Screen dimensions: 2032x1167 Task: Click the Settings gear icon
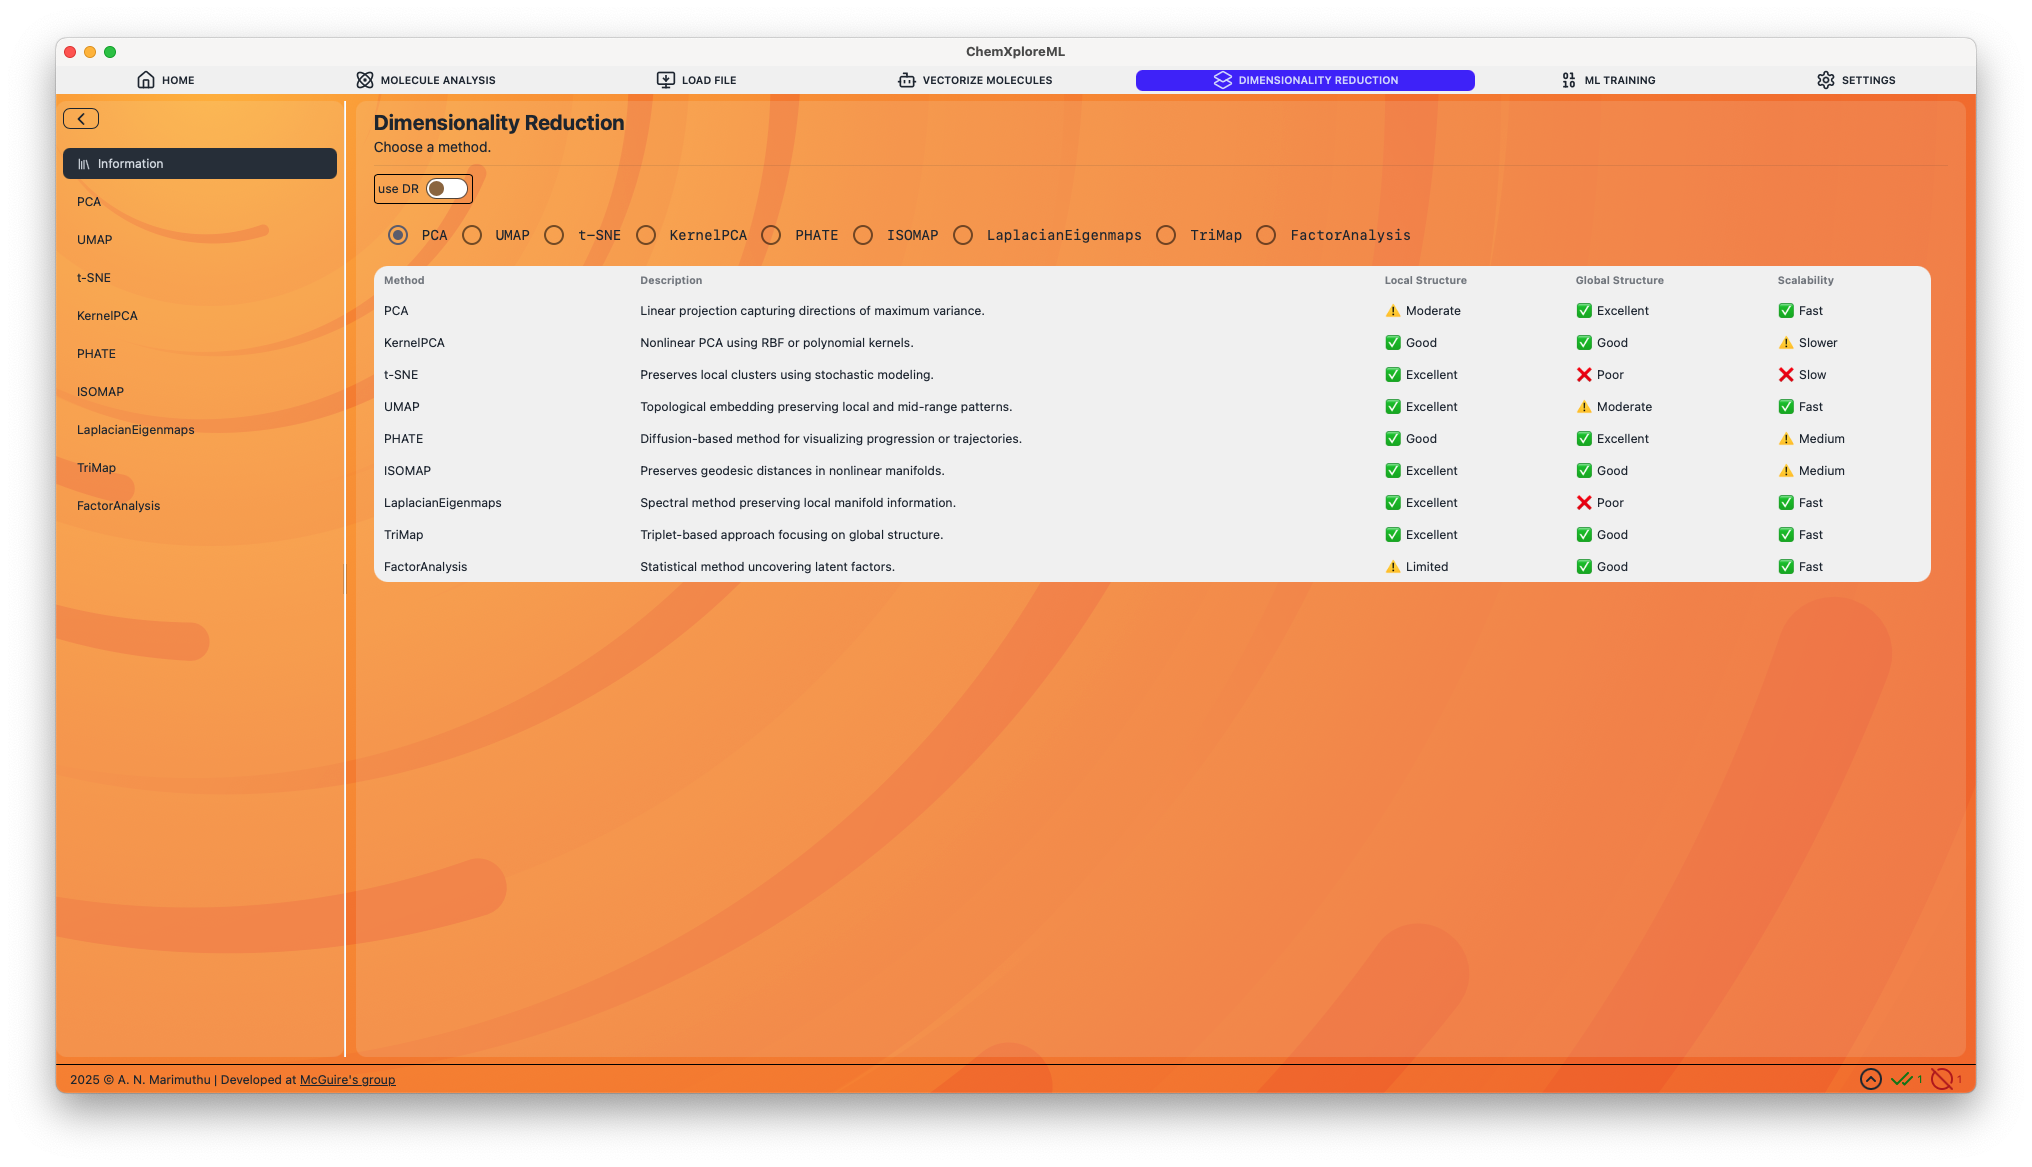[1826, 80]
